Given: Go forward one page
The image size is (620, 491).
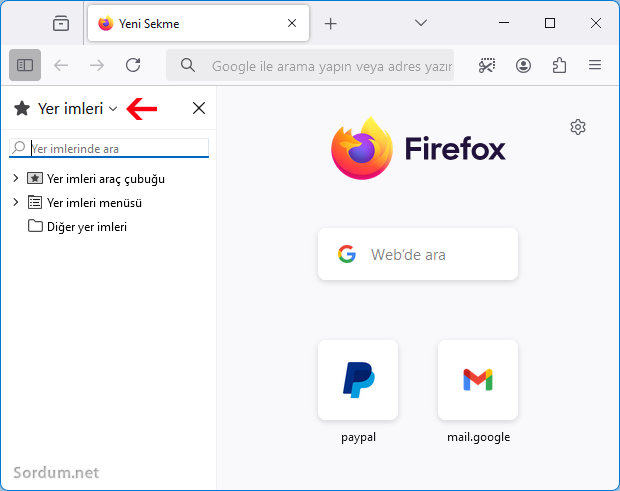Looking at the screenshot, I should click(x=97, y=65).
